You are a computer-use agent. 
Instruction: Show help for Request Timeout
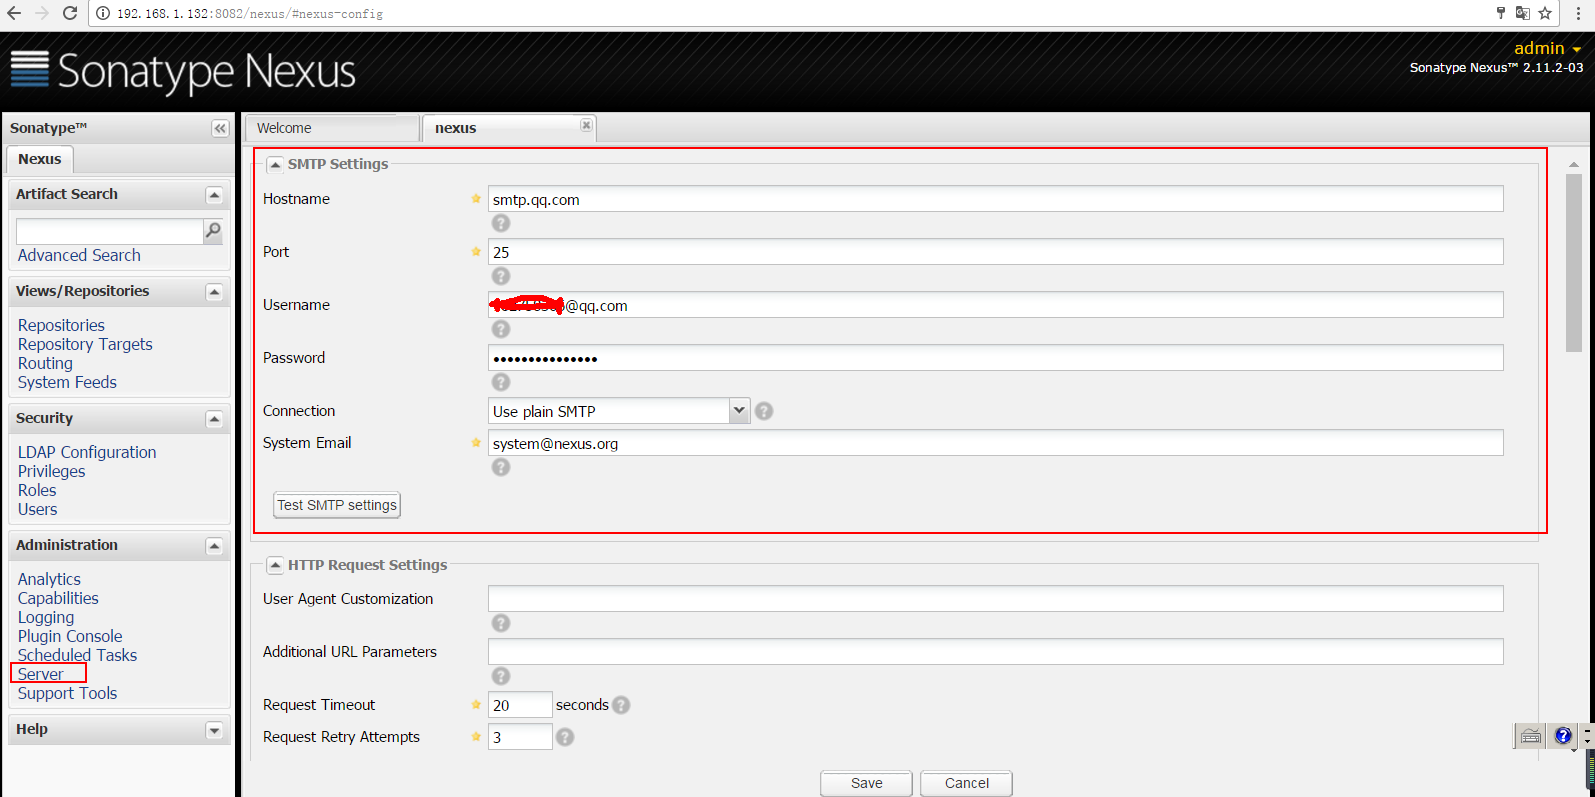pyautogui.click(x=621, y=705)
